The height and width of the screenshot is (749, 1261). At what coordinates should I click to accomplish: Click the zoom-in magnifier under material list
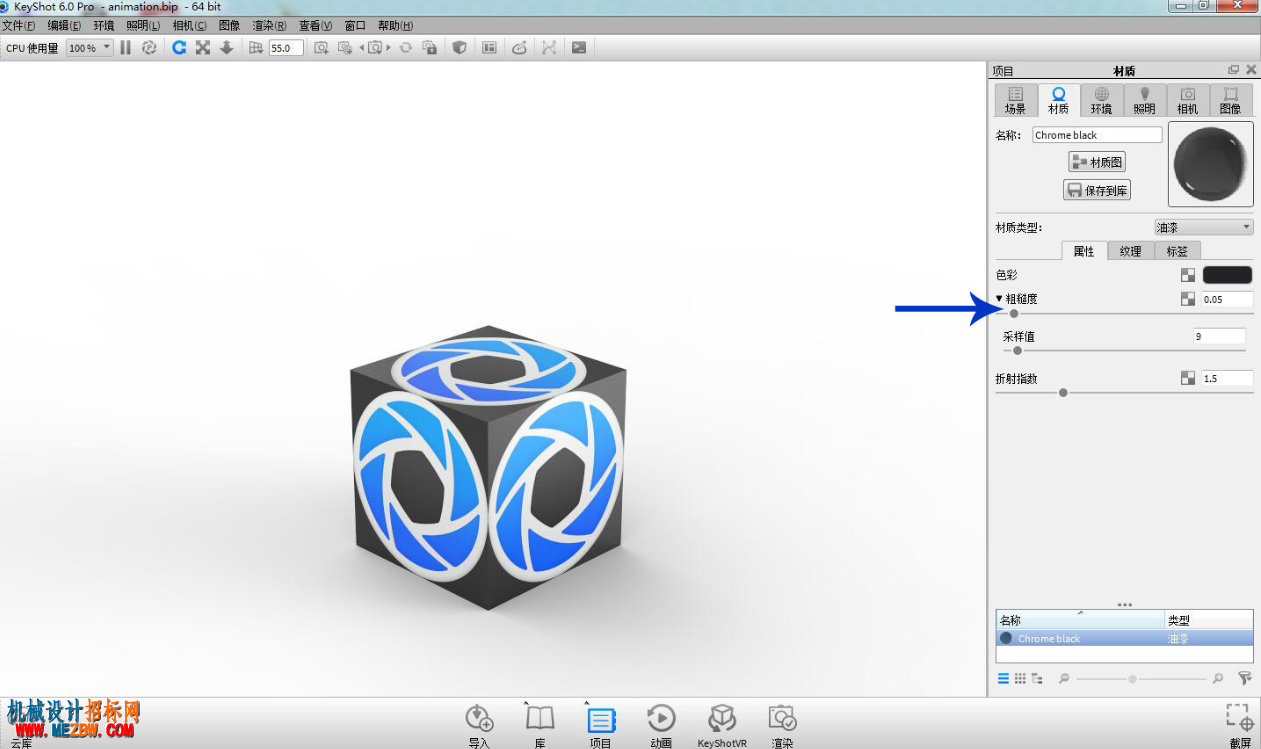click(x=1218, y=678)
